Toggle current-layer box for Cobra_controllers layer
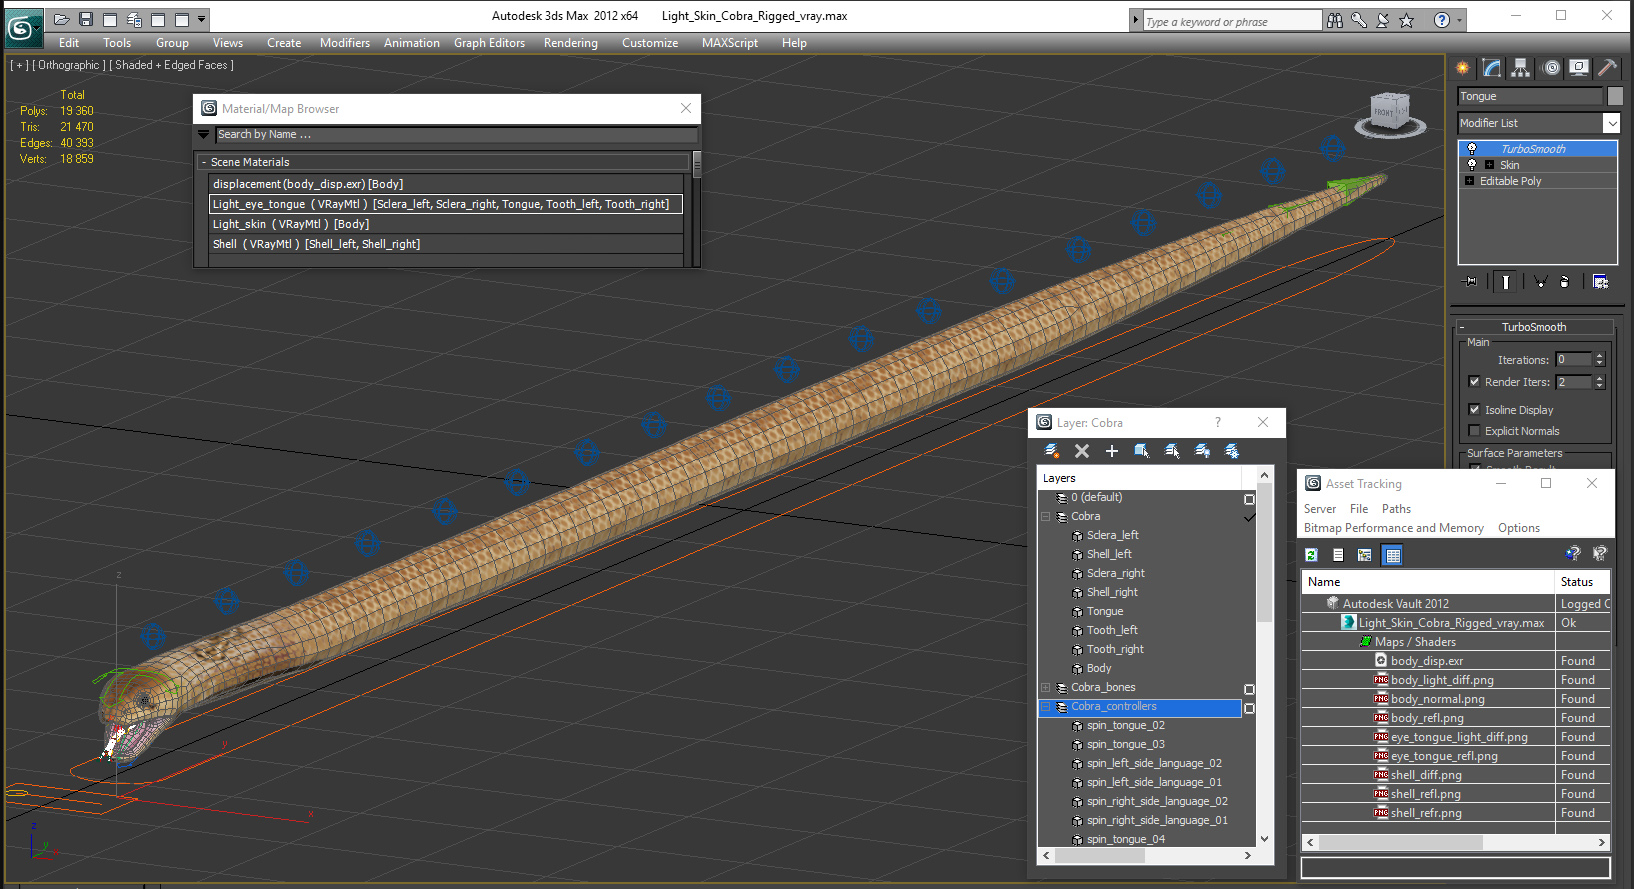 click(x=1249, y=708)
